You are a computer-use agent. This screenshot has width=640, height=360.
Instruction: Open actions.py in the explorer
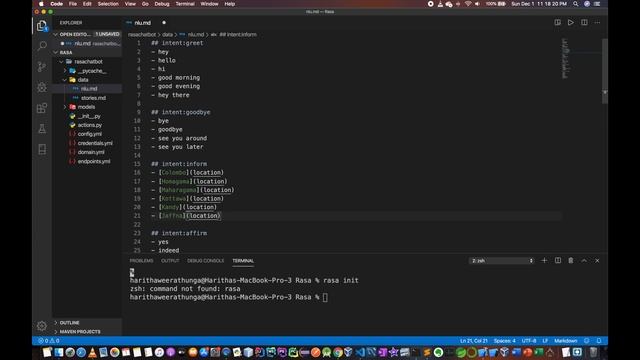pyautogui.click(x=89, y=125)
